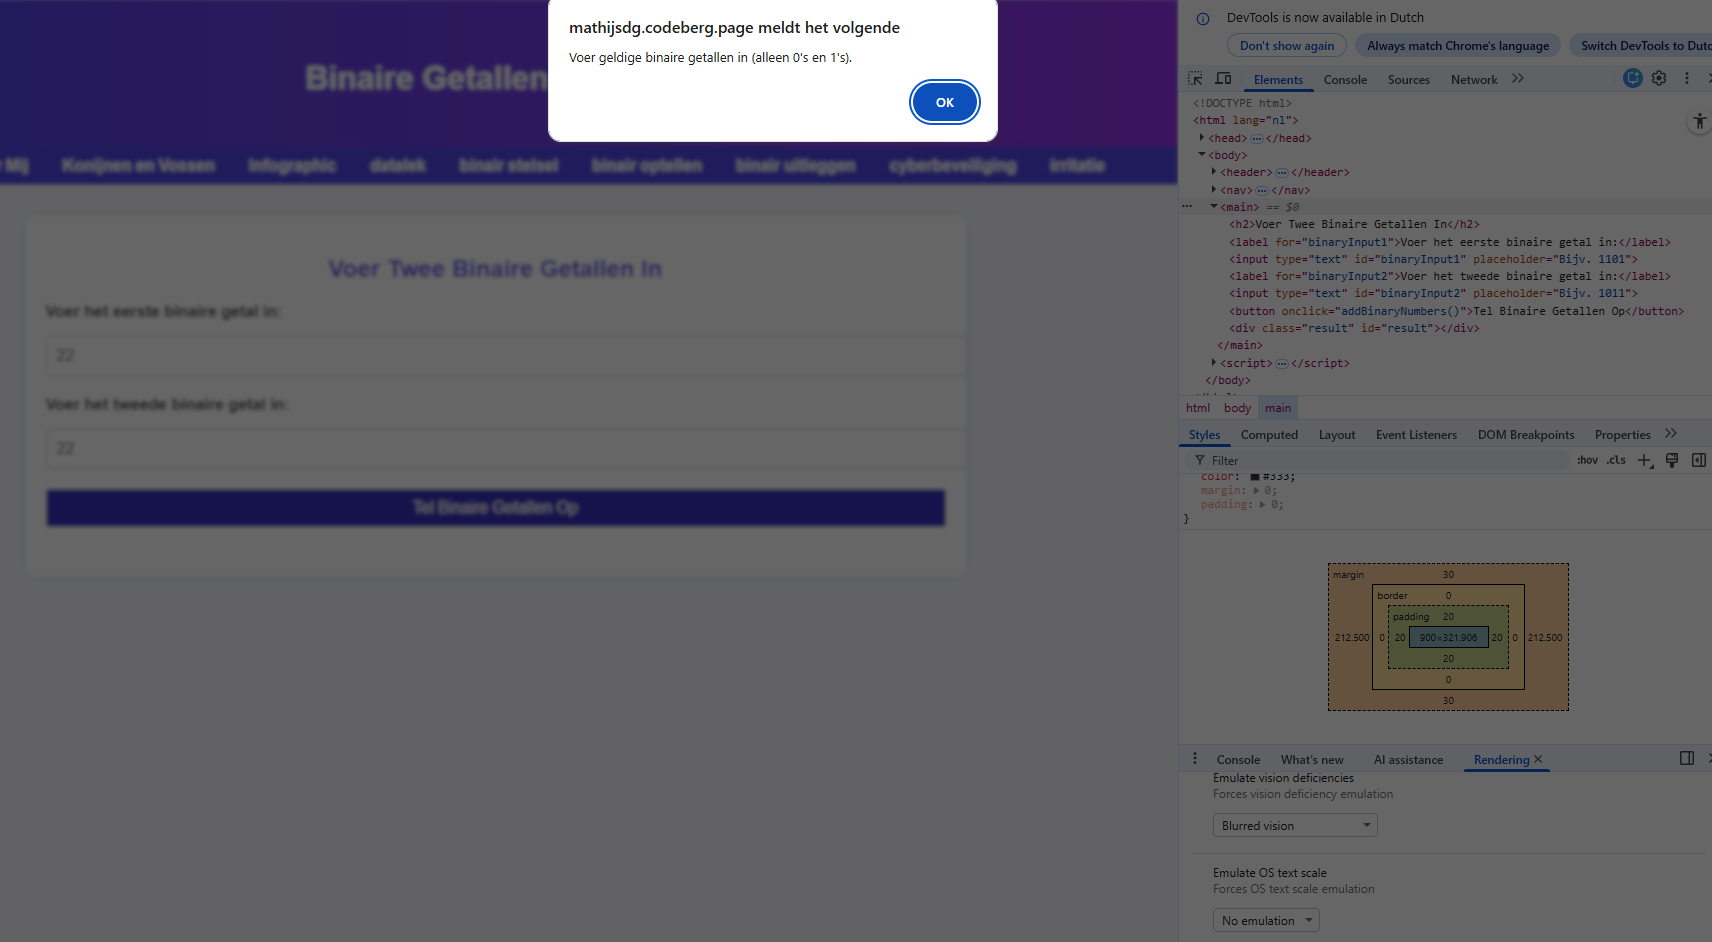The height and width of the screenshot is (942, 1712).
Task: Open the Konijnen en Vossen nav link
Action: pyautogui.click(x=138, y=165)
